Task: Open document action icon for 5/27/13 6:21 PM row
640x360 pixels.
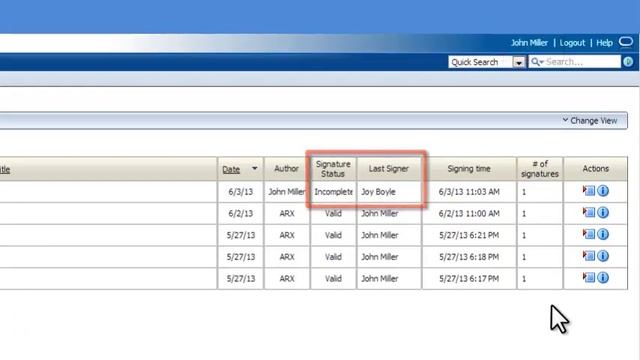Action: coord(589,234)
